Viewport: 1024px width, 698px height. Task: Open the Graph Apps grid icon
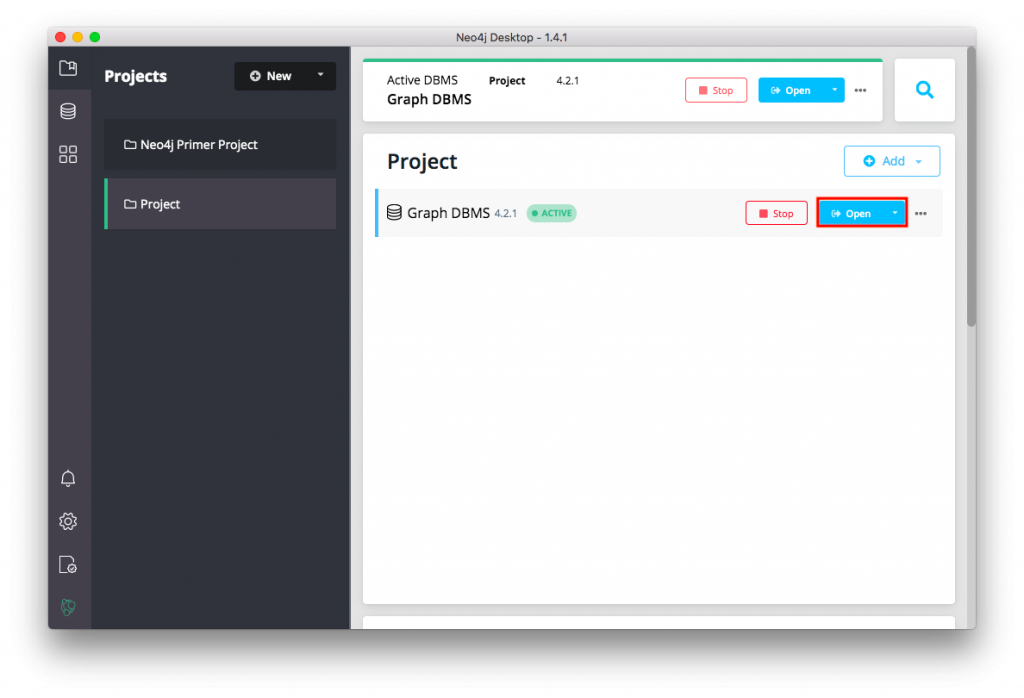[68, 154]
